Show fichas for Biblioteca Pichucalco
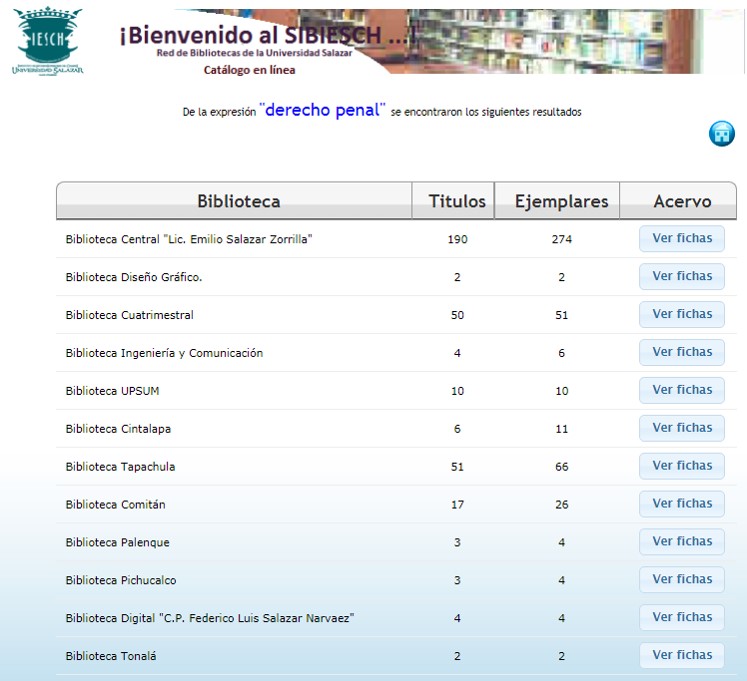 [681, 580]
